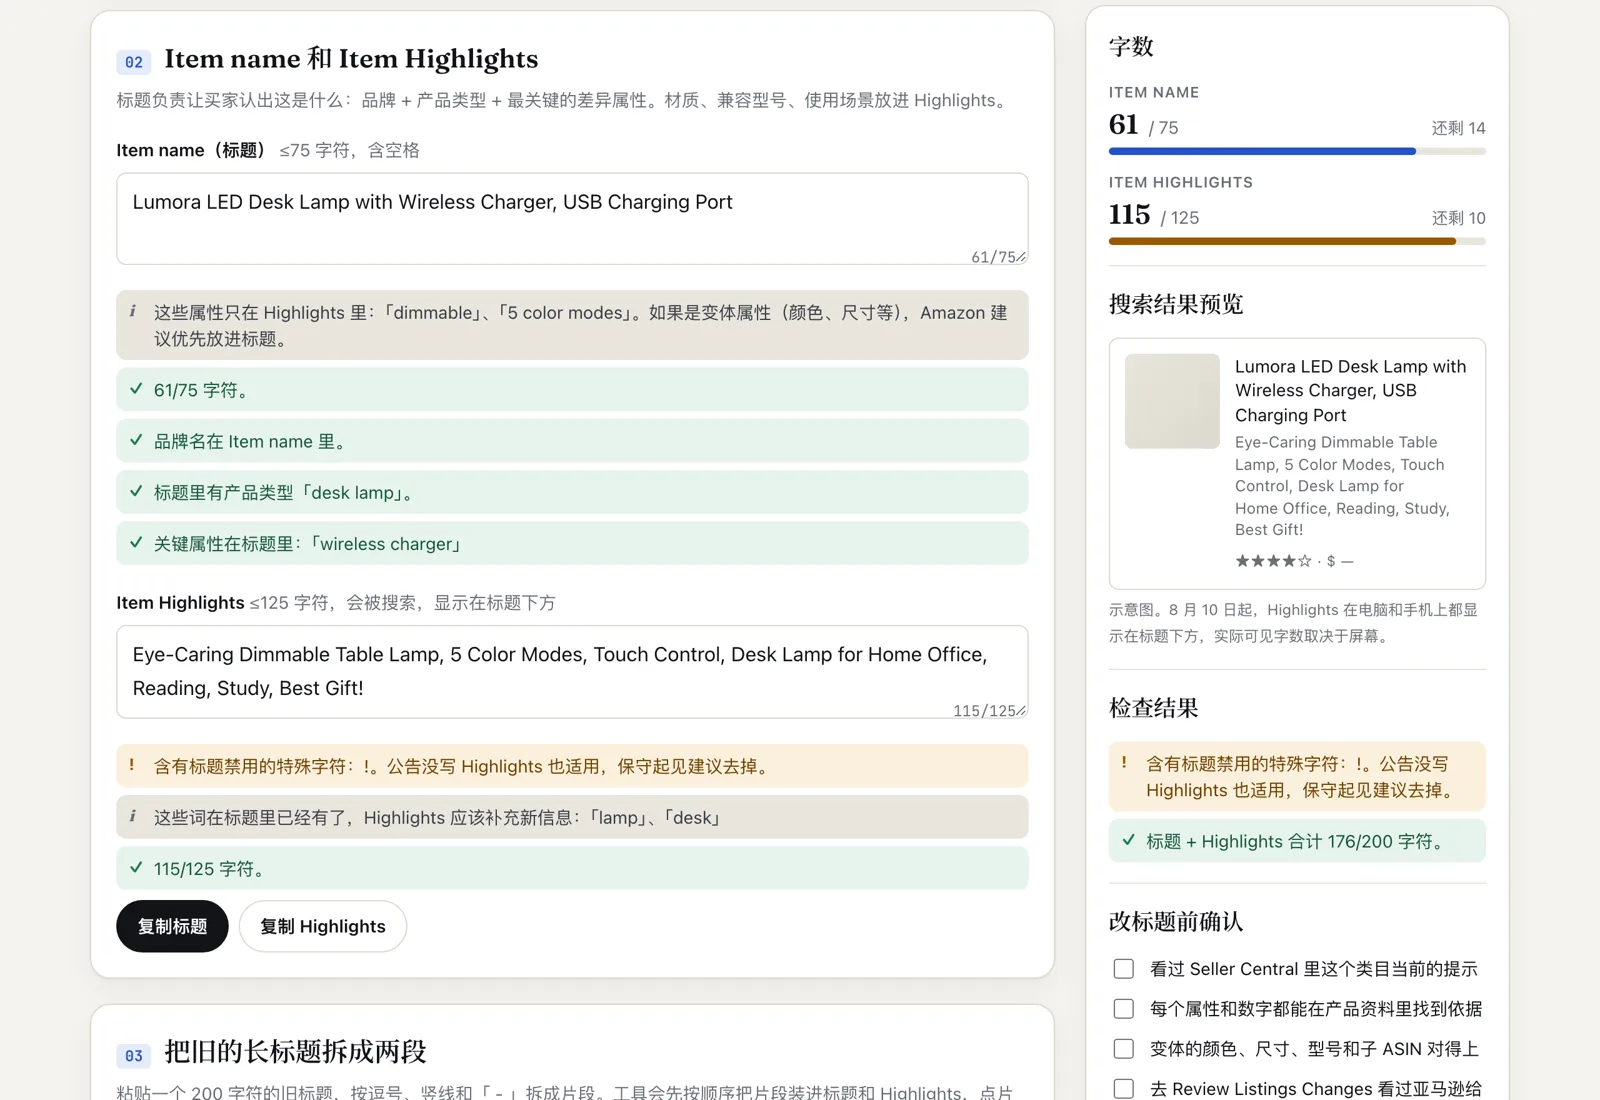1600x1100 pixels.
Task: Click the checkmark icon beside 61/75 字符
Action: pyautogui.click(x=136, y=389)
